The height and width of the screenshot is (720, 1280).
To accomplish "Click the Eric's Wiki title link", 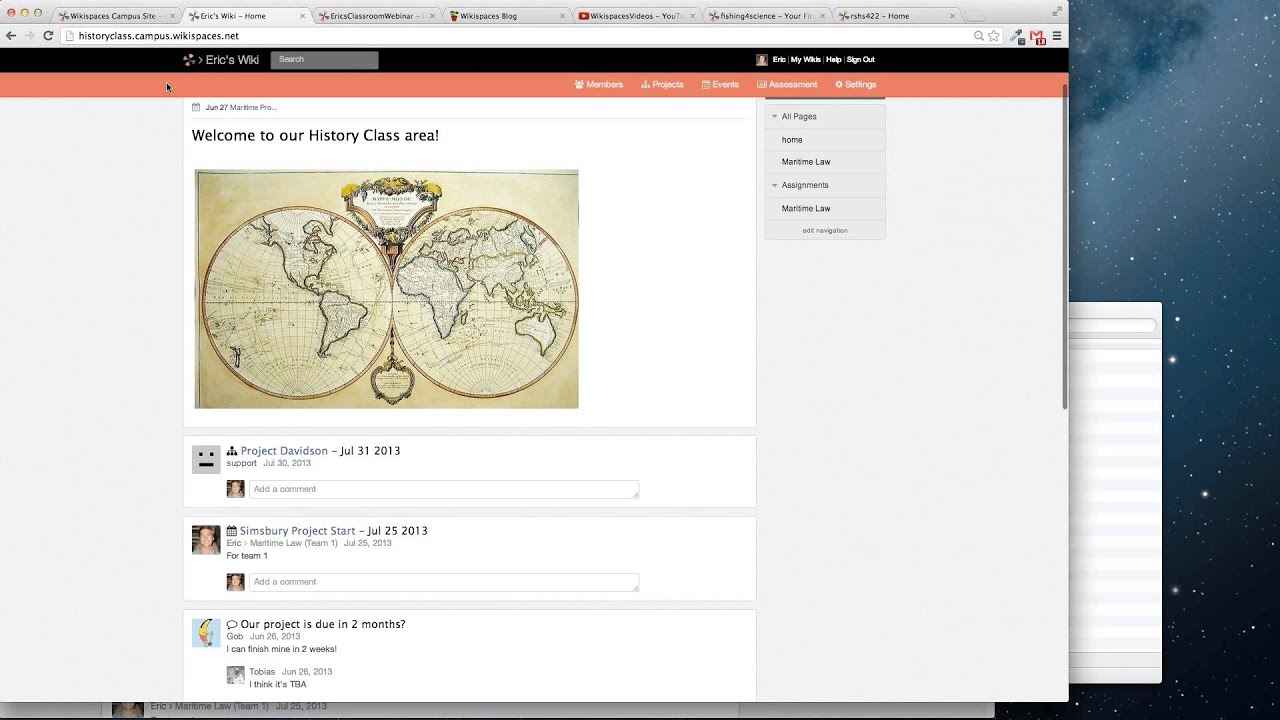I will 232,60.
